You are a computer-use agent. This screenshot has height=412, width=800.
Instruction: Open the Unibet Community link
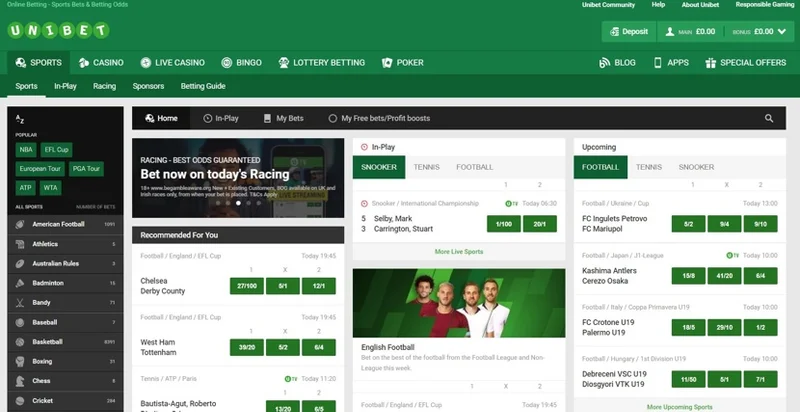point(608,5)
